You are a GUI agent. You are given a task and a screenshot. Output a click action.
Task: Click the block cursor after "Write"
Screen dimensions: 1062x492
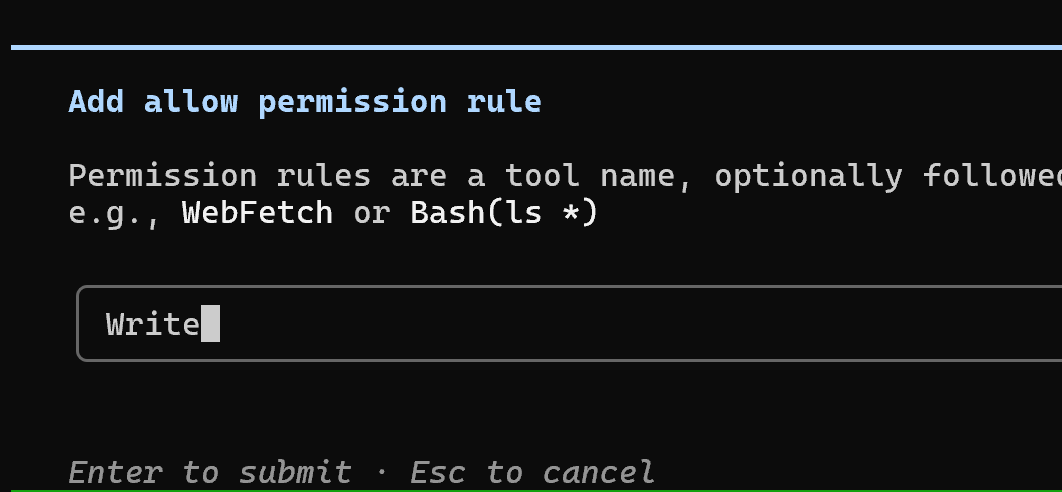pos(211,324)
